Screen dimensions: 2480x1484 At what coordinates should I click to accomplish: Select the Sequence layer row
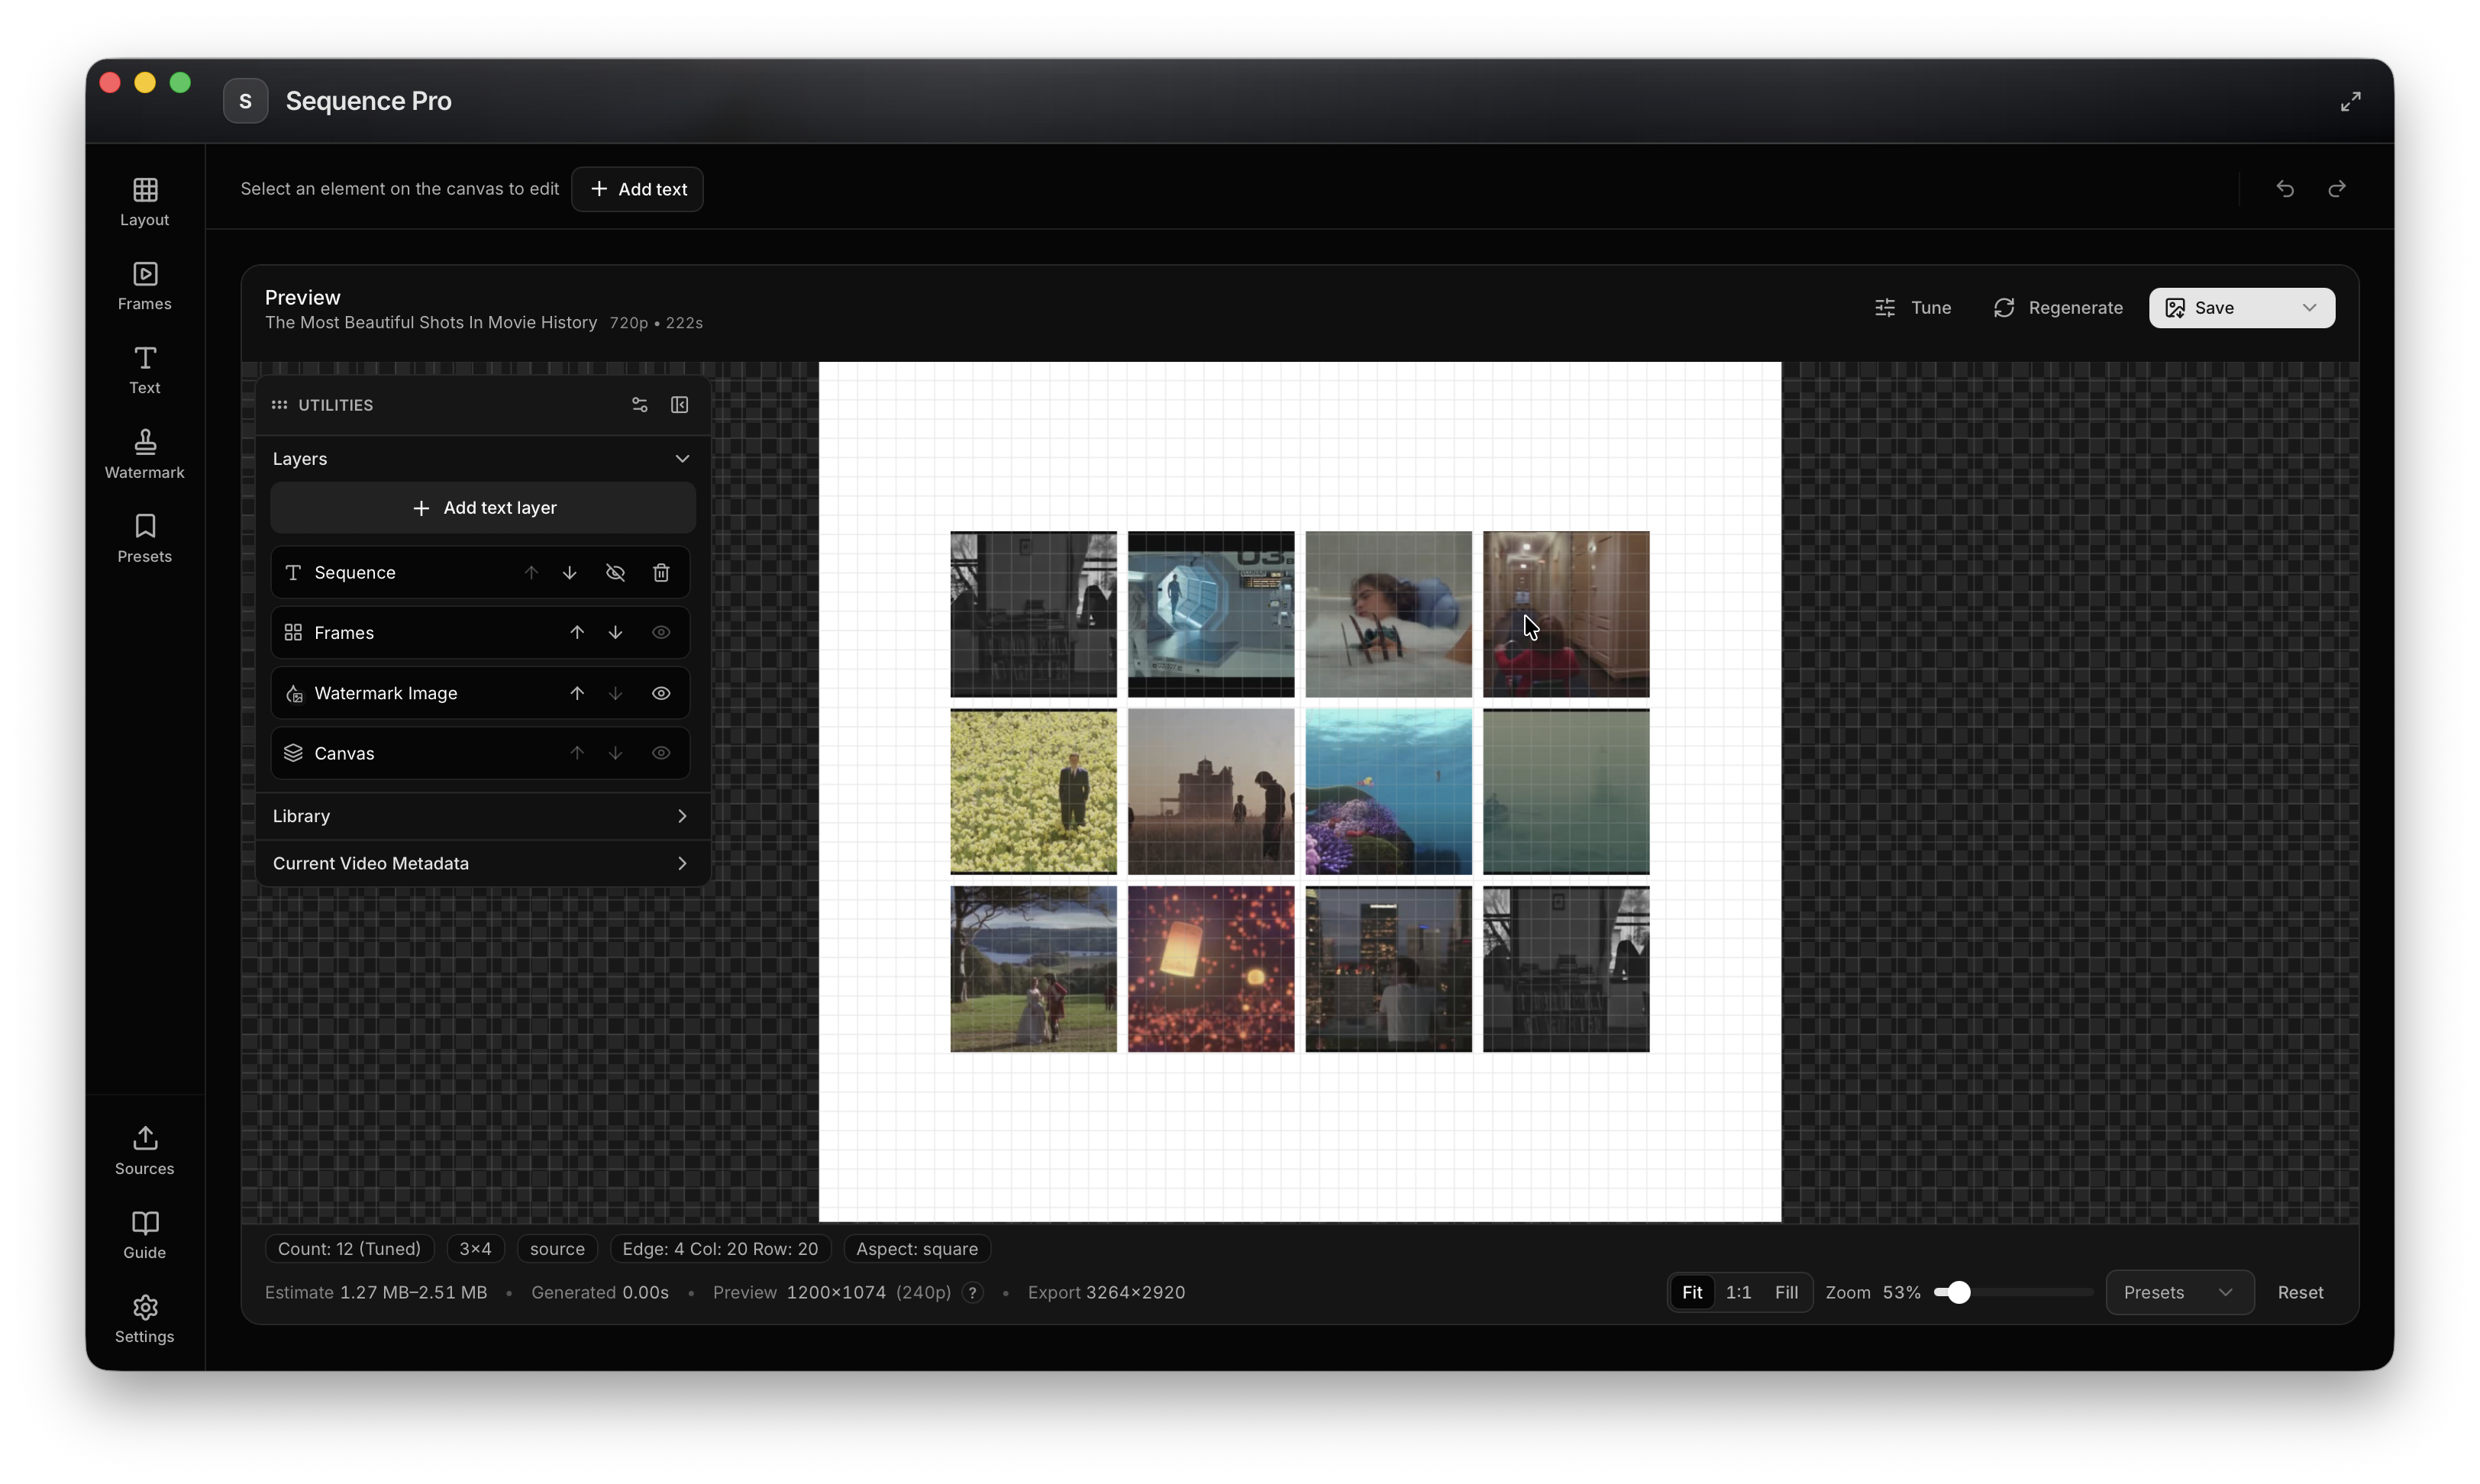pyautogui.click(x=480, y=573)
